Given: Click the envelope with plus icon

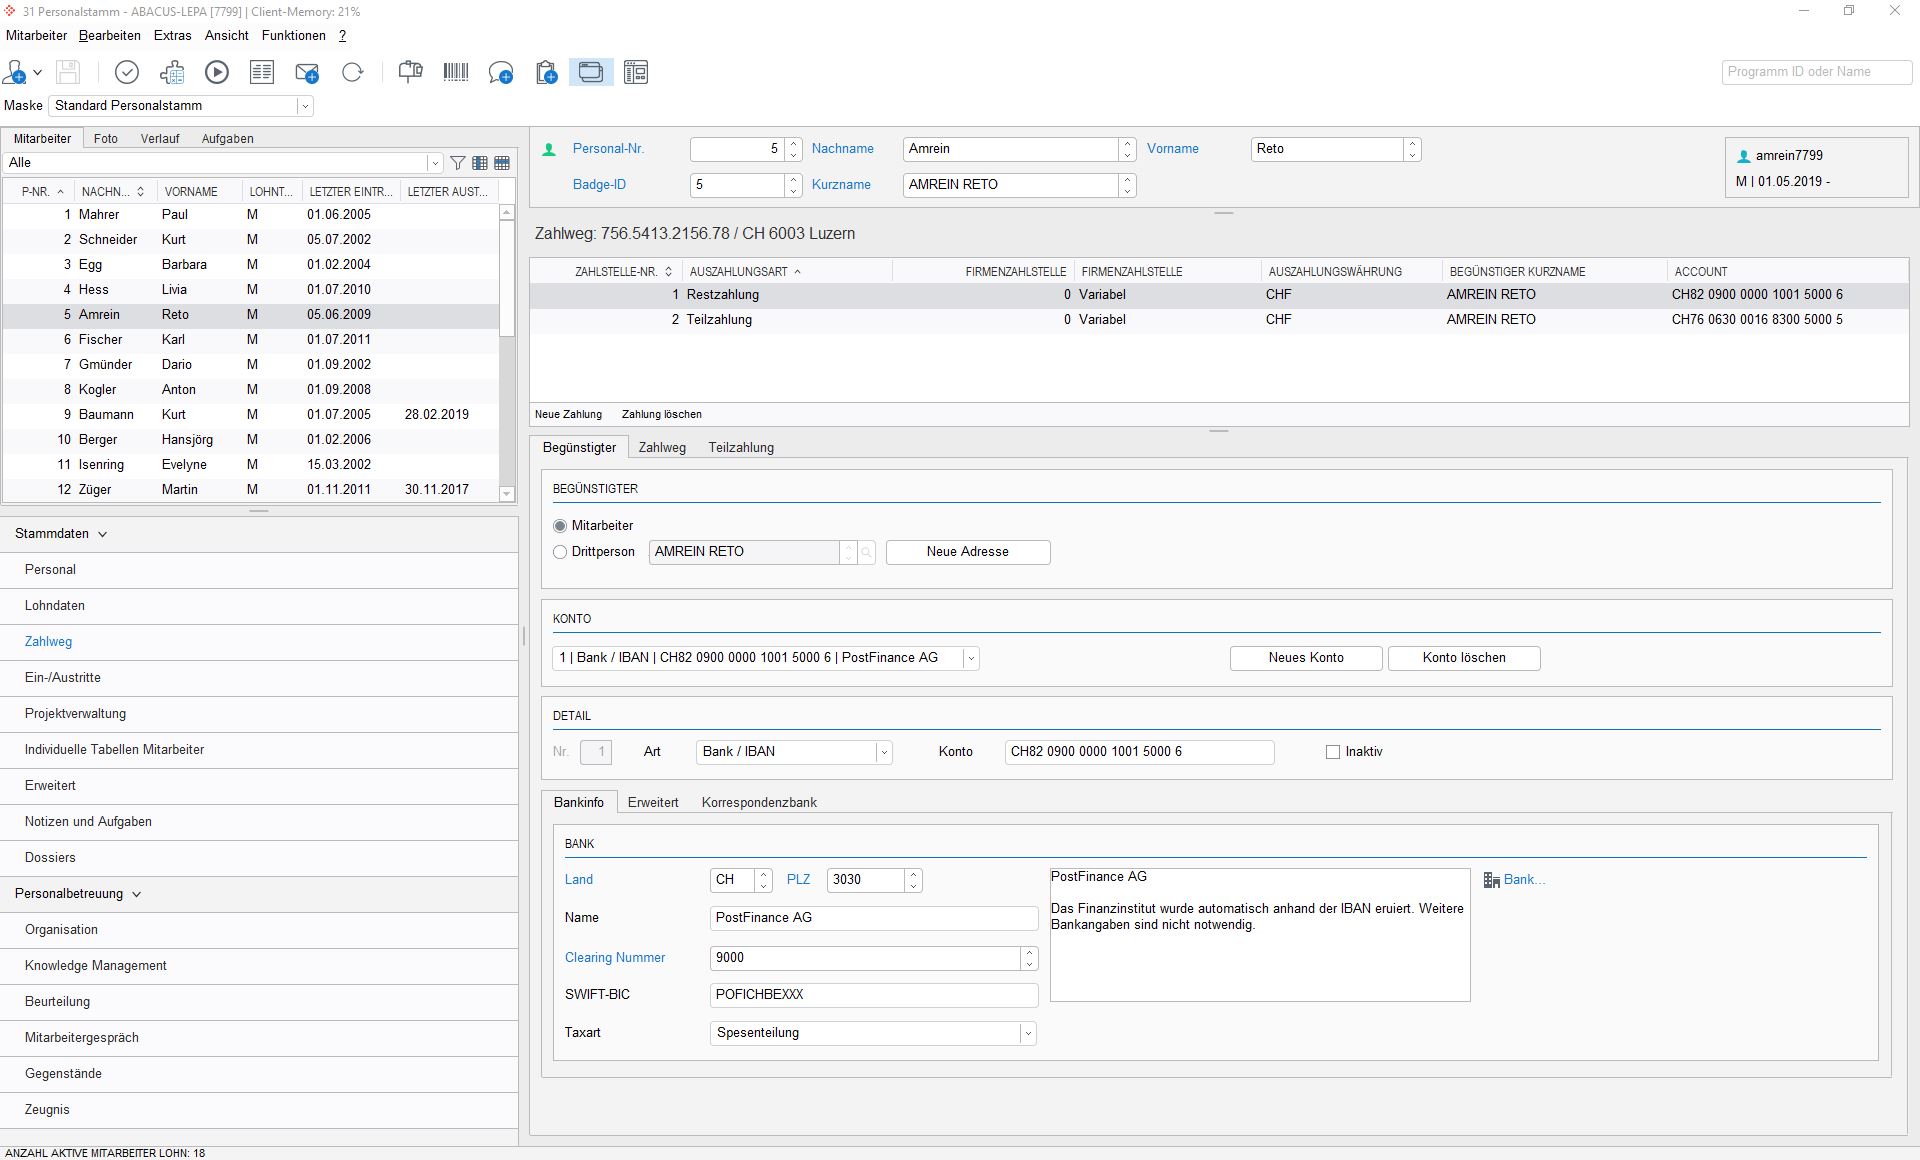Looking at the screenshot, I should click(x=307, y=72).
